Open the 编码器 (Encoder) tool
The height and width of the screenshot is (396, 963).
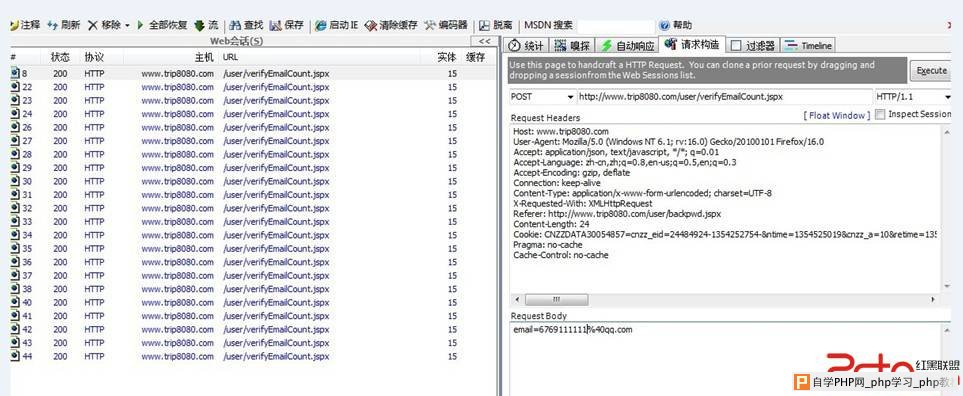(445, 25)
